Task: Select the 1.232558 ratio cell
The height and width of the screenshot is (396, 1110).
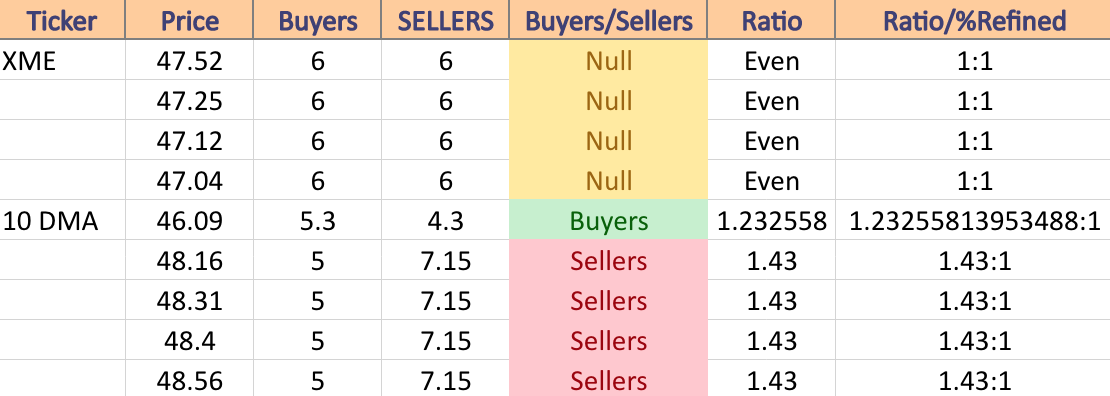Action: click(771, 220)
